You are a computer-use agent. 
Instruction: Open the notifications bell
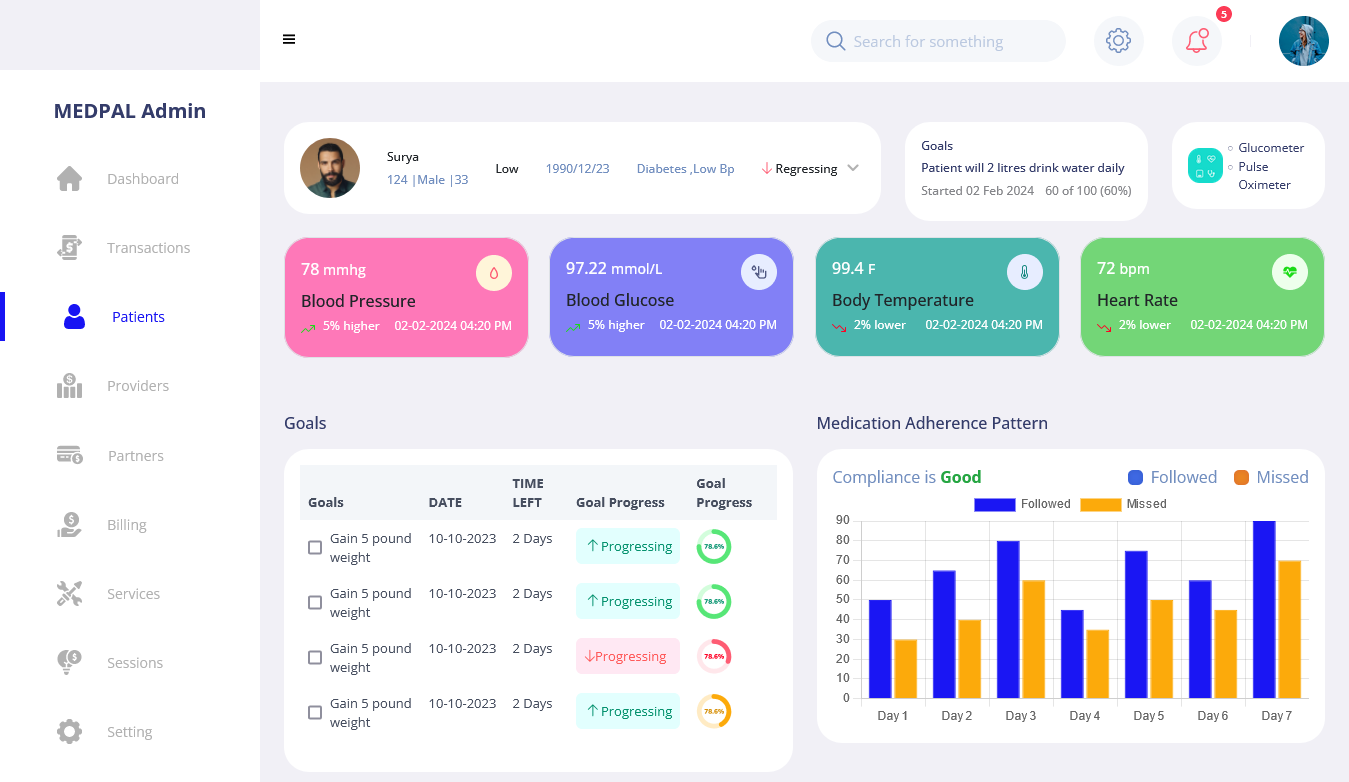tap(1196, 41)
